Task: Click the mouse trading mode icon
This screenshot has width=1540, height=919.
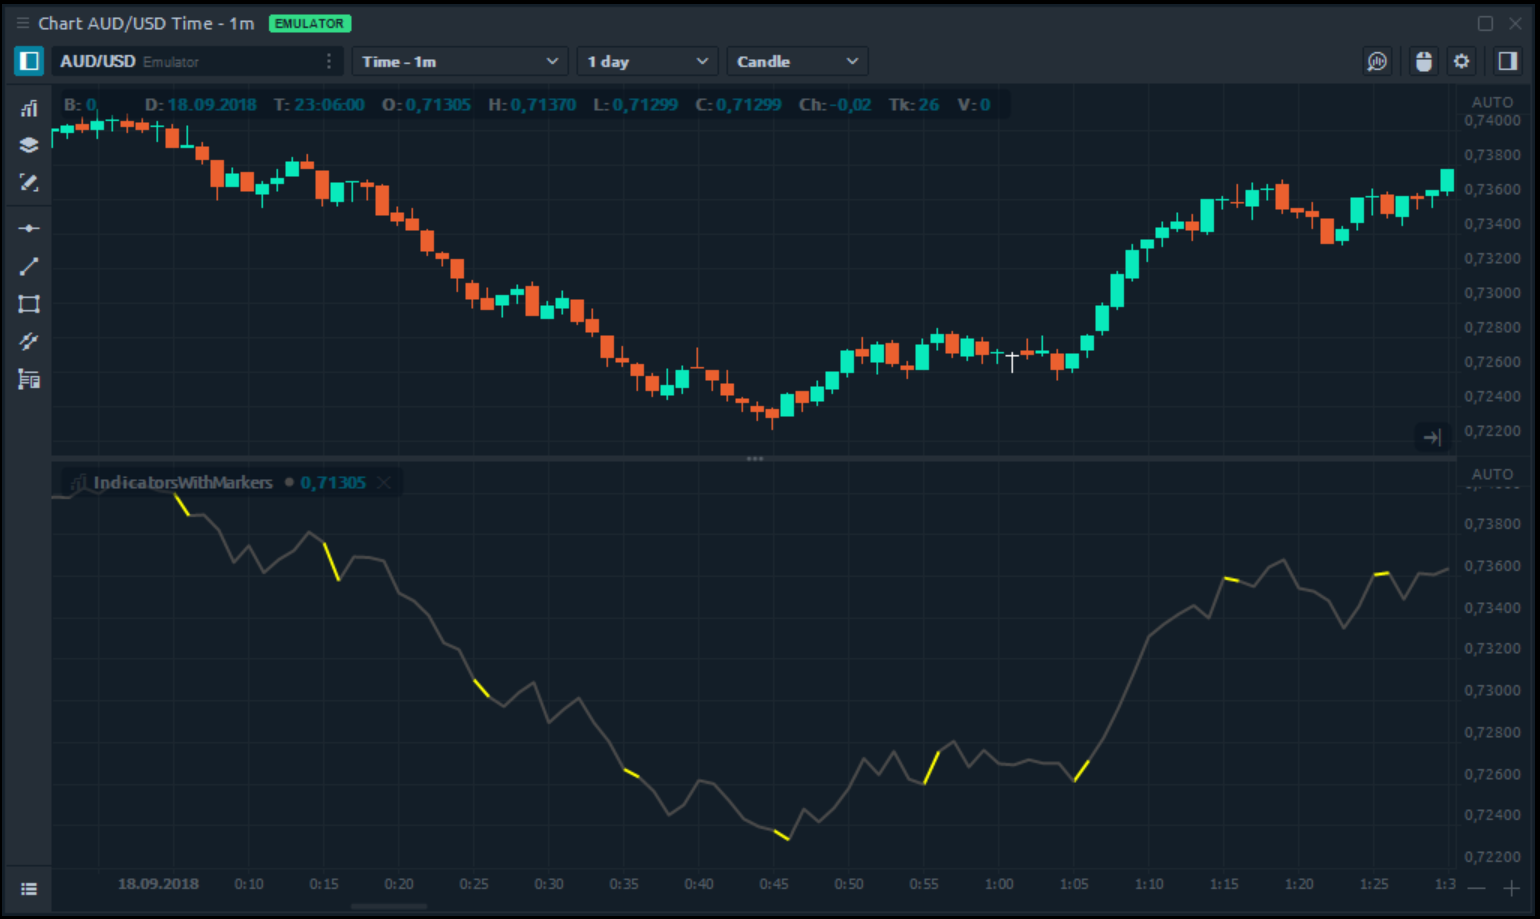Action: pyautogui.click(x=1423, y=62)
